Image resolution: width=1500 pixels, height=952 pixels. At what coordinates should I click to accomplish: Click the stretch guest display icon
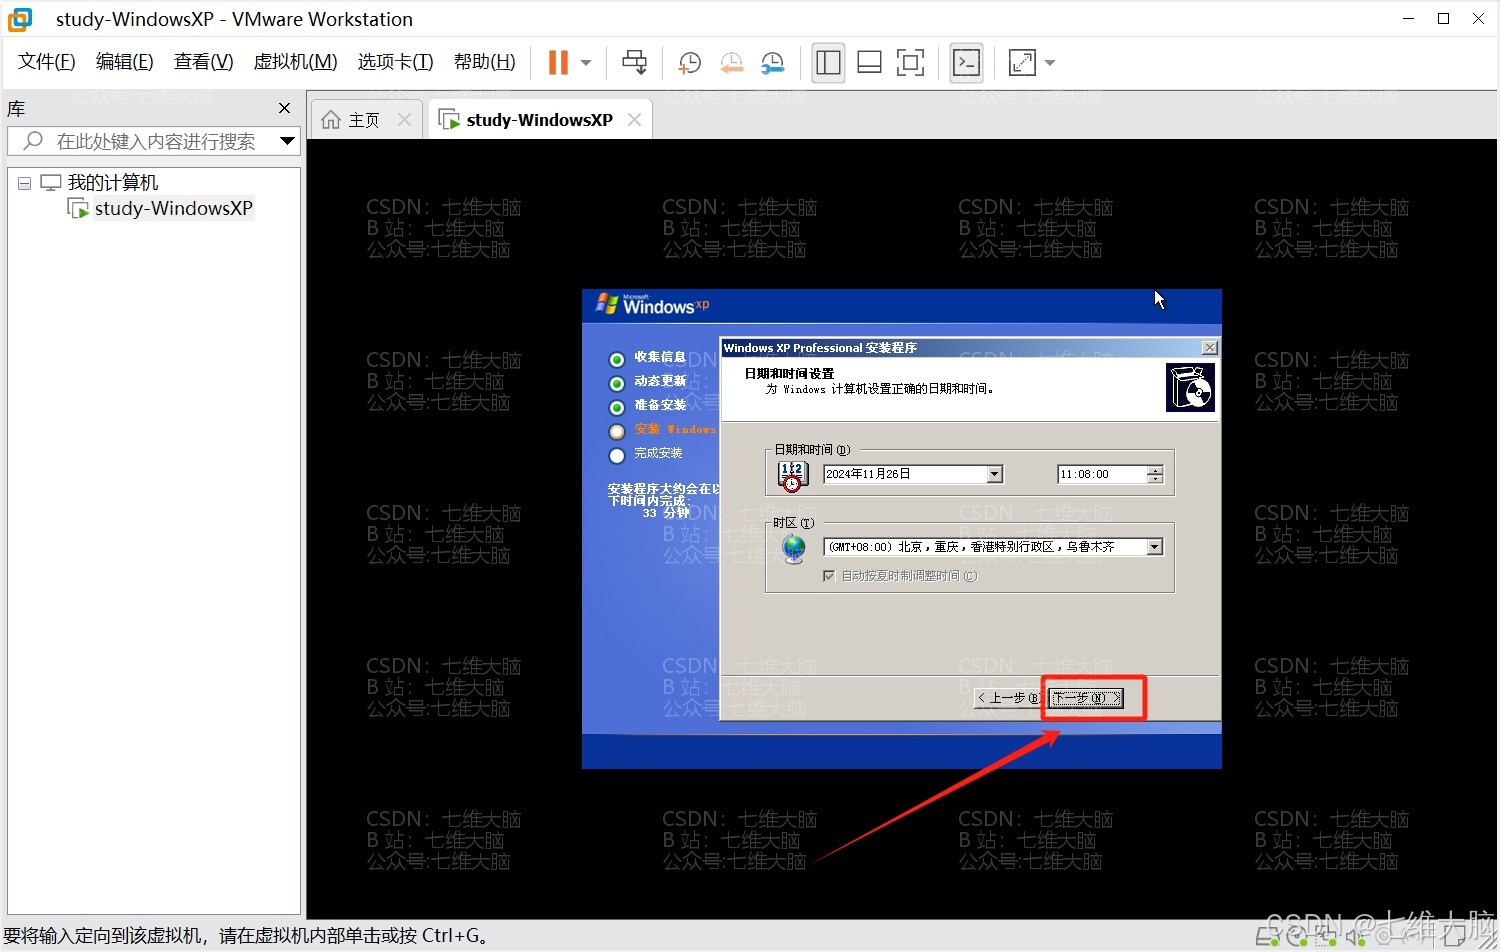click(1022, 62)
